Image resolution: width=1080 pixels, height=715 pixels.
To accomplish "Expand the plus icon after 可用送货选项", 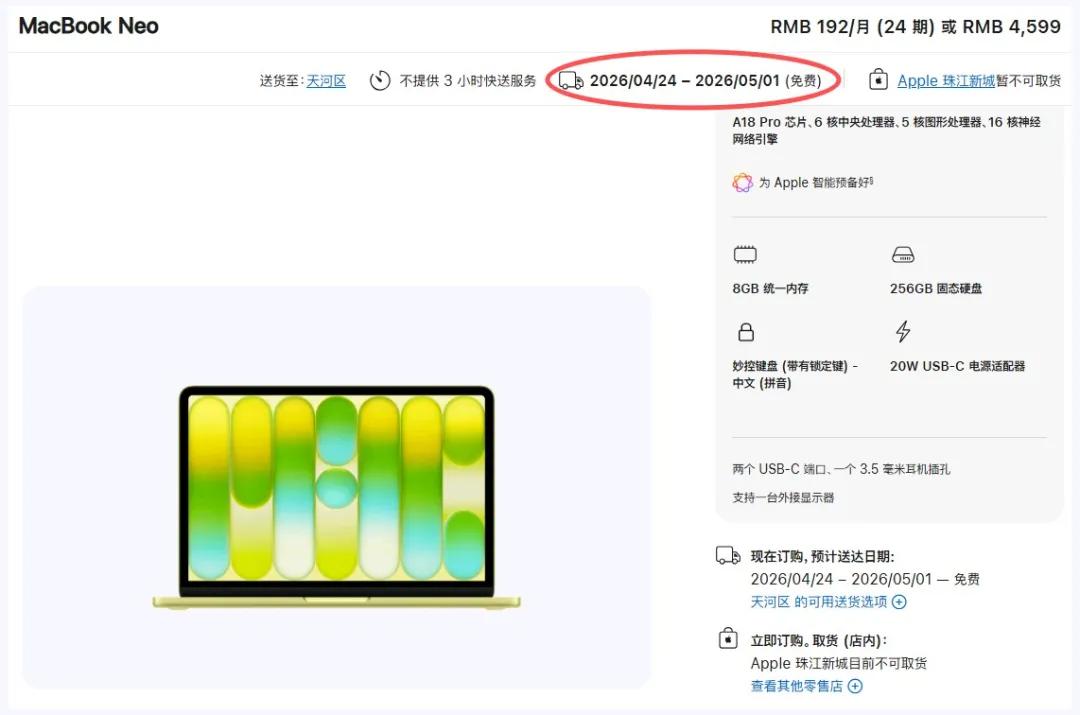I will (x=900, y=602).
